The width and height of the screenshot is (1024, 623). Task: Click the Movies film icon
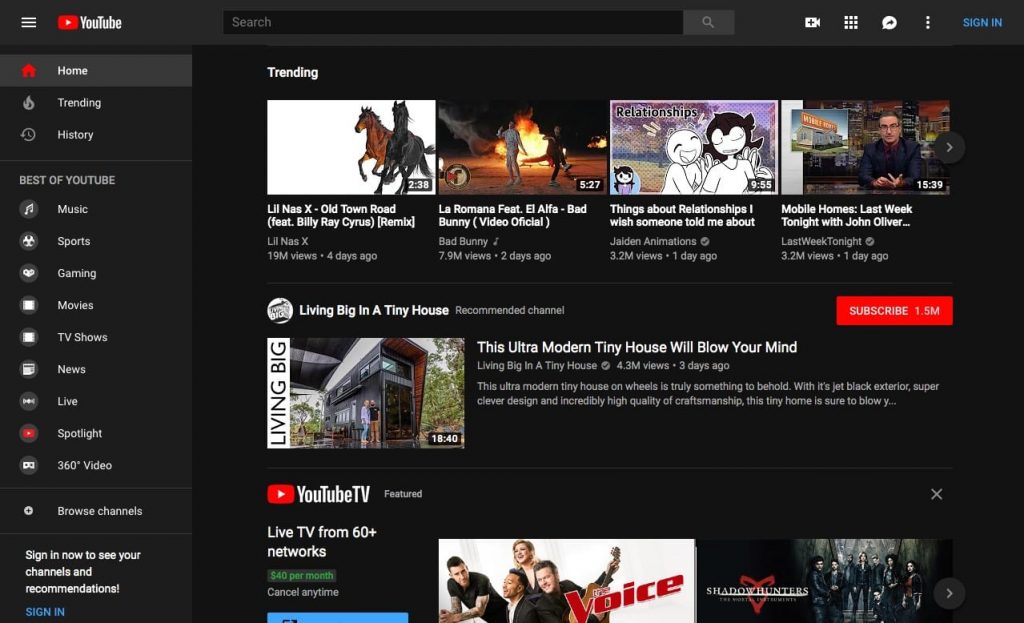click(x=29, y=305)
